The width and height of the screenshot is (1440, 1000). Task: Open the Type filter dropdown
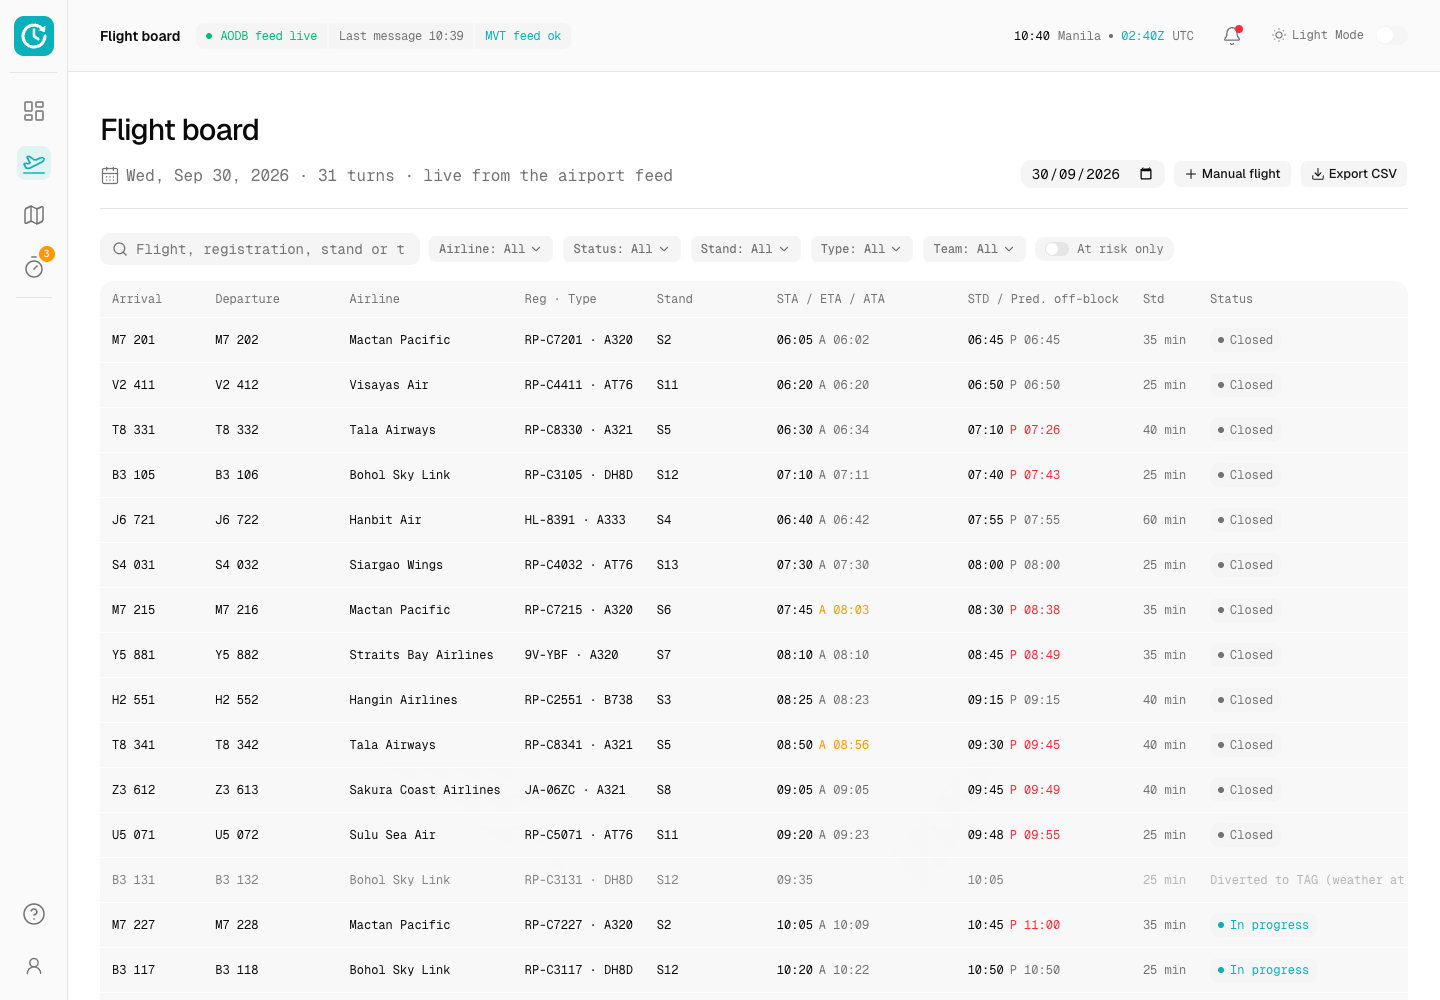pyautogui.click(x=861, y=249)
